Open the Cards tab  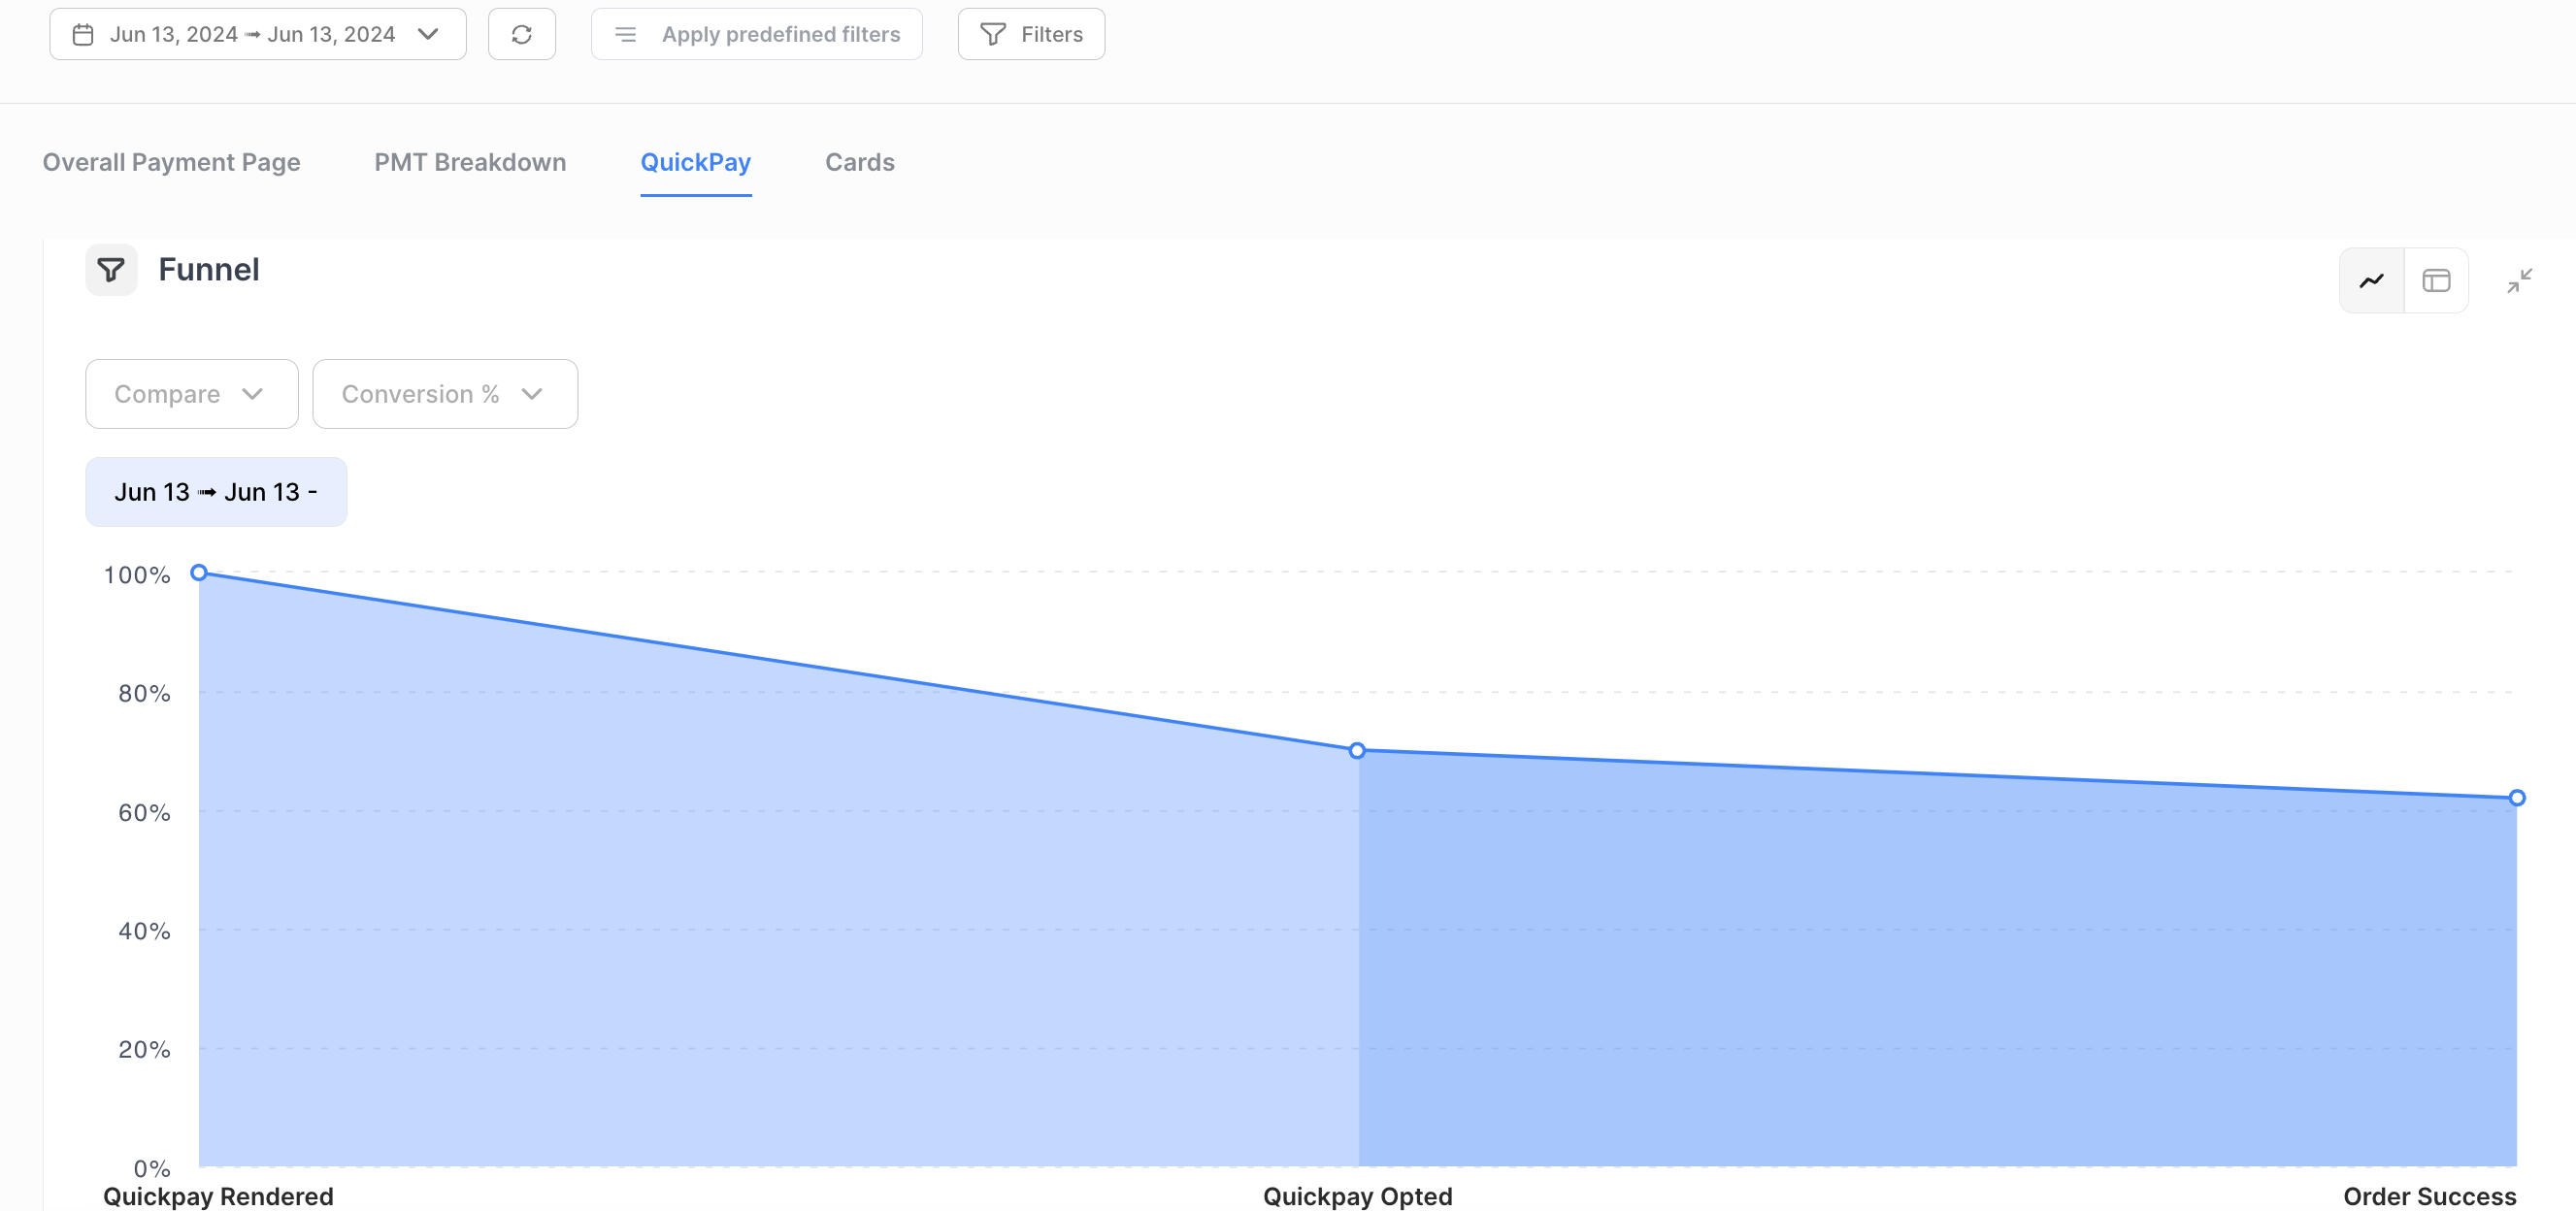[859, 162]
